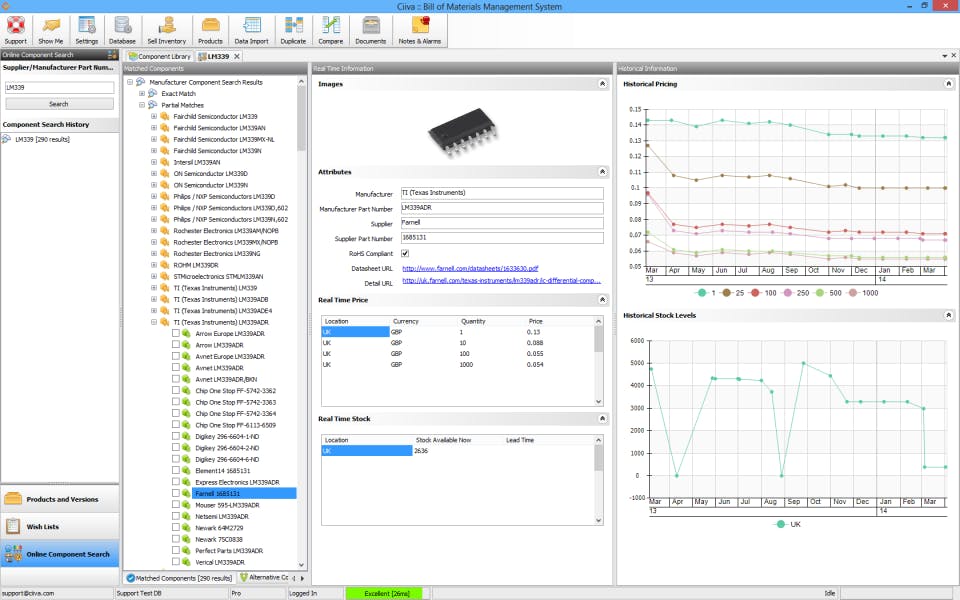Close the LM339 tab
Image resolution: width=960 pixels, height=600 pixels.
[237, 56]
